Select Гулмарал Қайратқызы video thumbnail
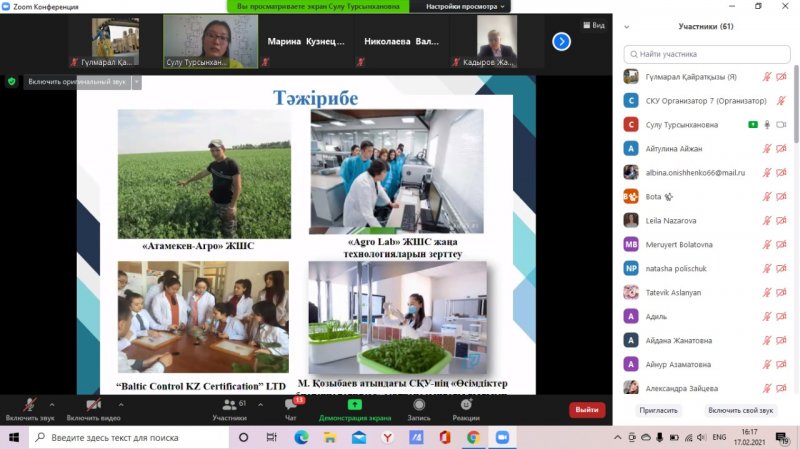This screenshot has height=449, width=800. 115,41
